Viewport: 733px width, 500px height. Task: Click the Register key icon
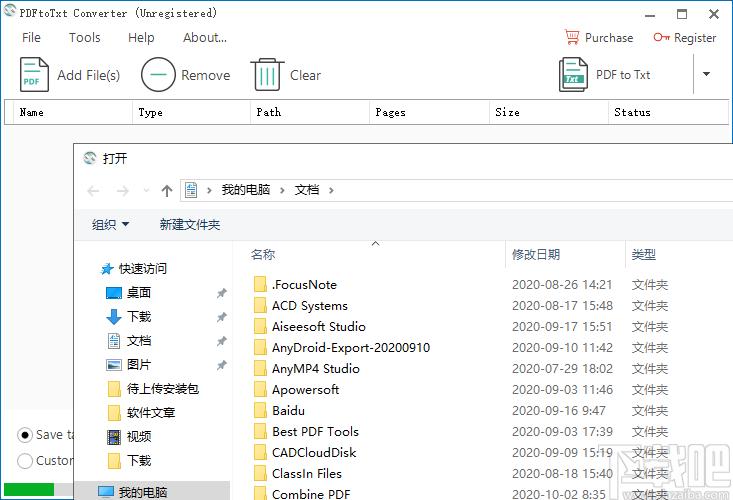(x=661, y=37)
